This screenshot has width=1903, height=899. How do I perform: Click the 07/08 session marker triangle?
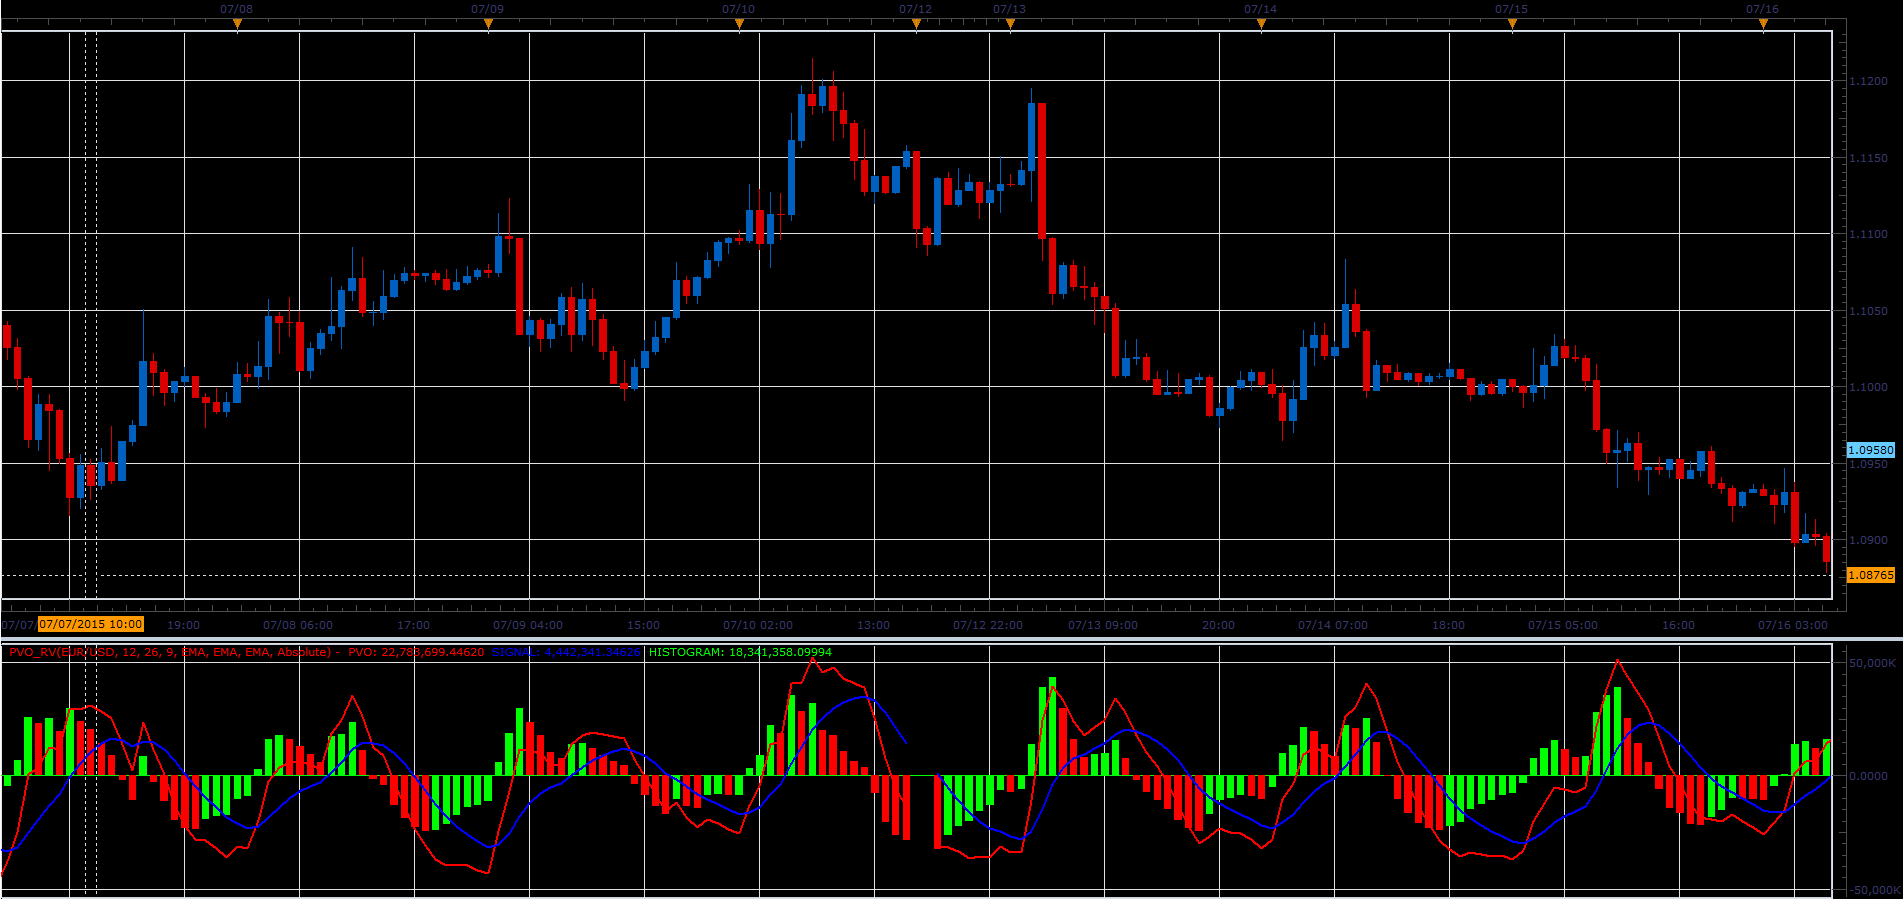click(x=237, y=26)
